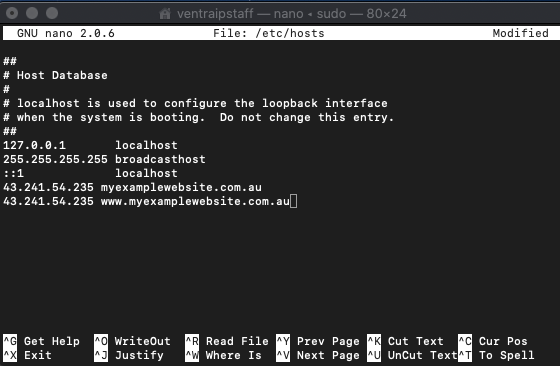This screenshot has height=366, width=560.
Task: Click the 'File: /etc/hosts' header
Action: click(269, 33)
